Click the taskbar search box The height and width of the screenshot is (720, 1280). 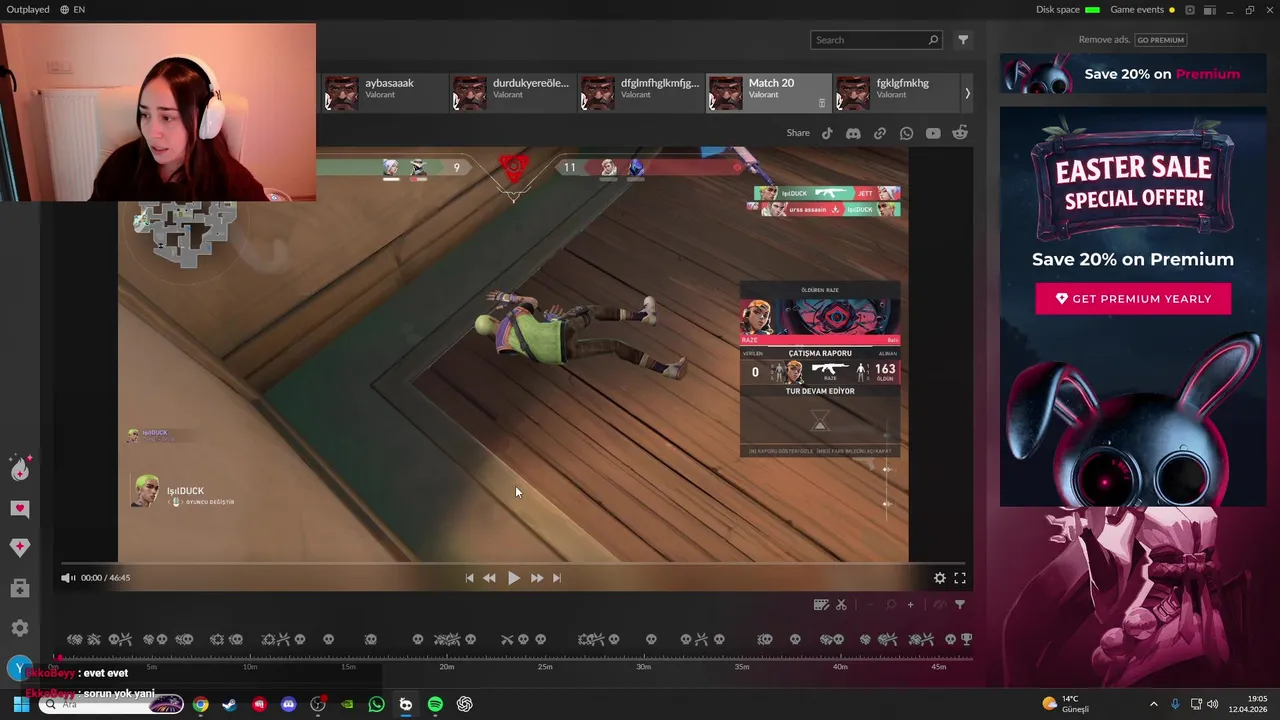tap(112, 704)
